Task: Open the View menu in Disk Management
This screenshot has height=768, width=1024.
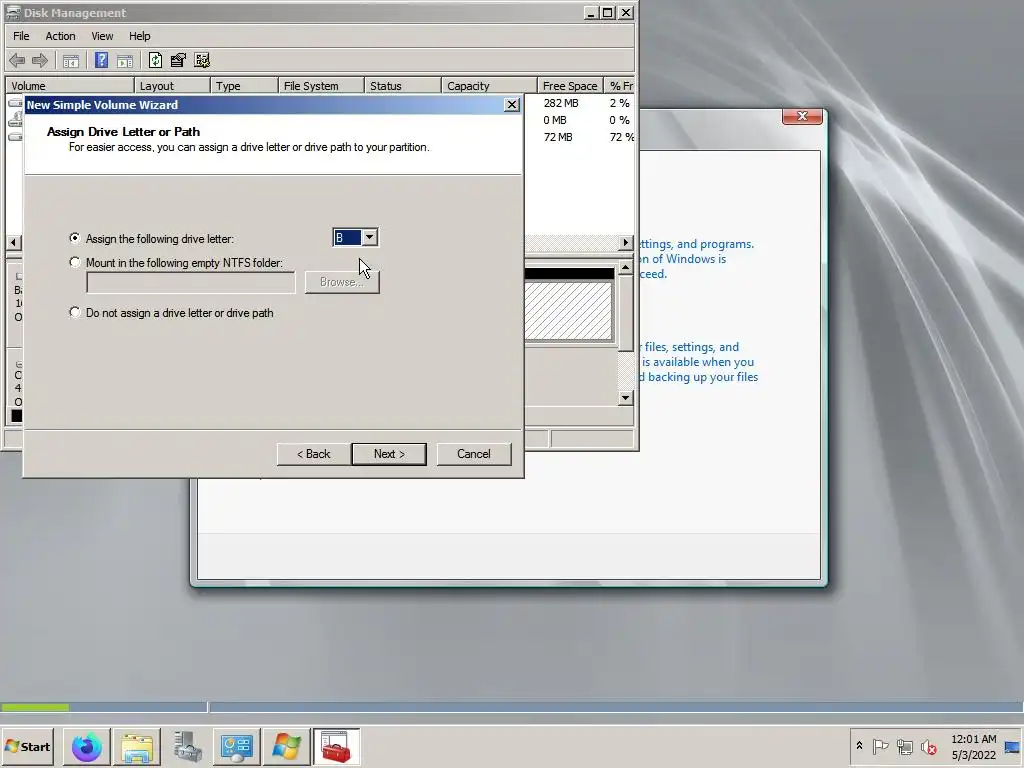Action: (x=102, y=36)
